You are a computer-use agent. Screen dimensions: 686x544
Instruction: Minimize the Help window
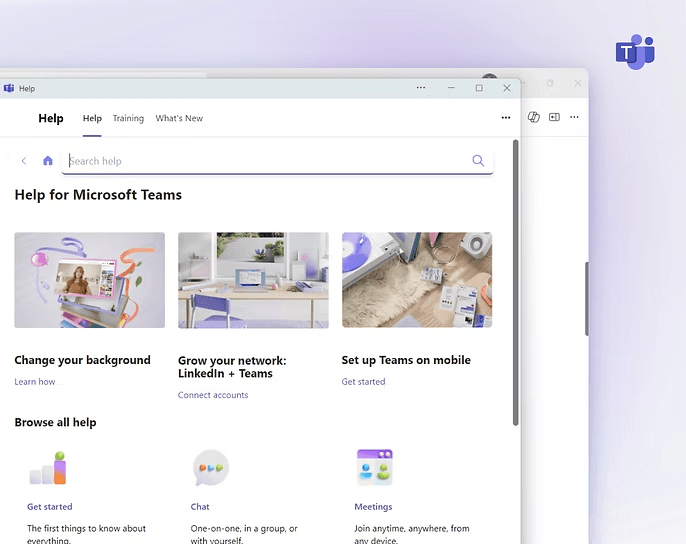coord(451,88)
